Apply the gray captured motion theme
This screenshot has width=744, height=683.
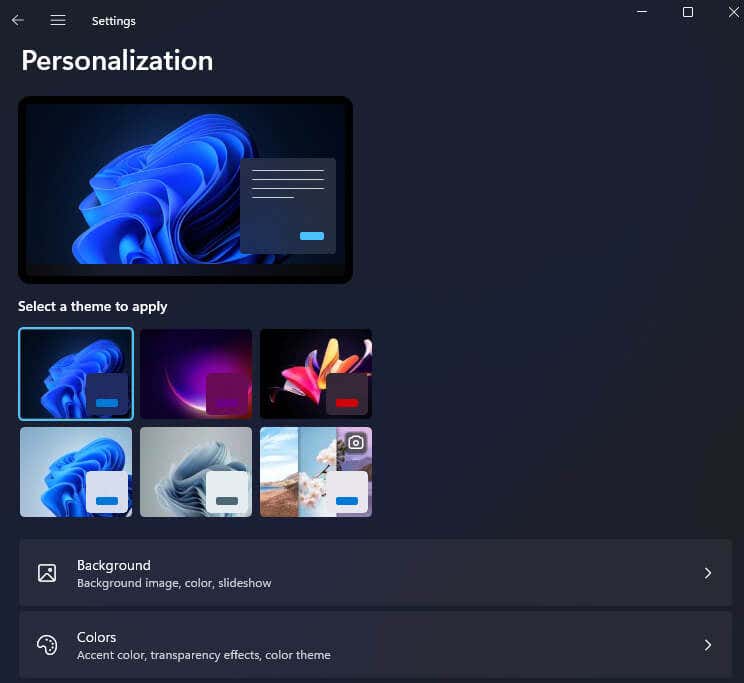pyautogui.click(x=196, y=472)
